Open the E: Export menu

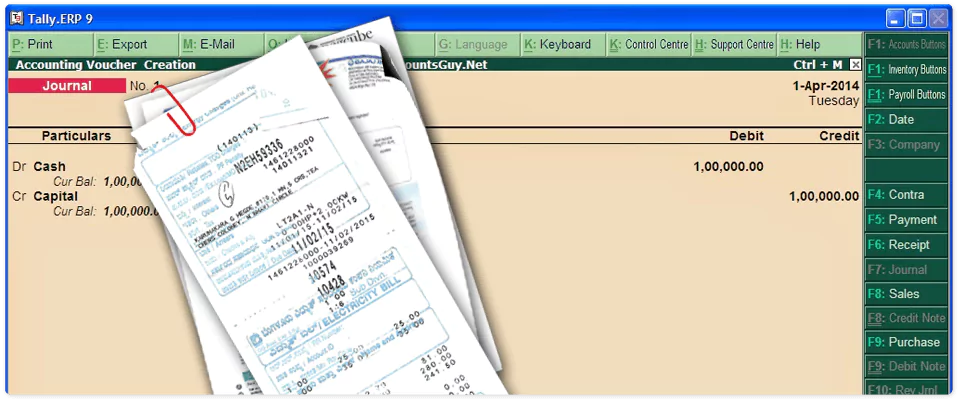(x=136, y=45)
